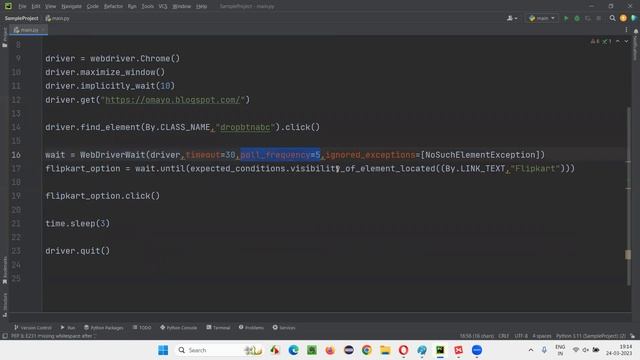Click the PyCharm logo in title bar

tap(8, 6)
